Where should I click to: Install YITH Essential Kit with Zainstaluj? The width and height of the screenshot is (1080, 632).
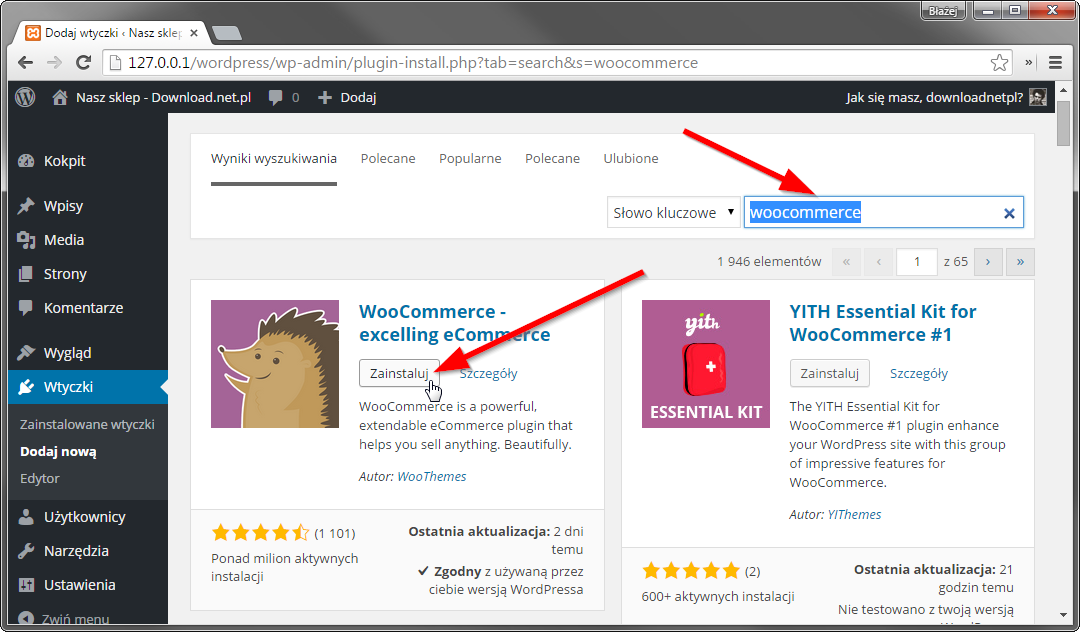coord(829,373)
